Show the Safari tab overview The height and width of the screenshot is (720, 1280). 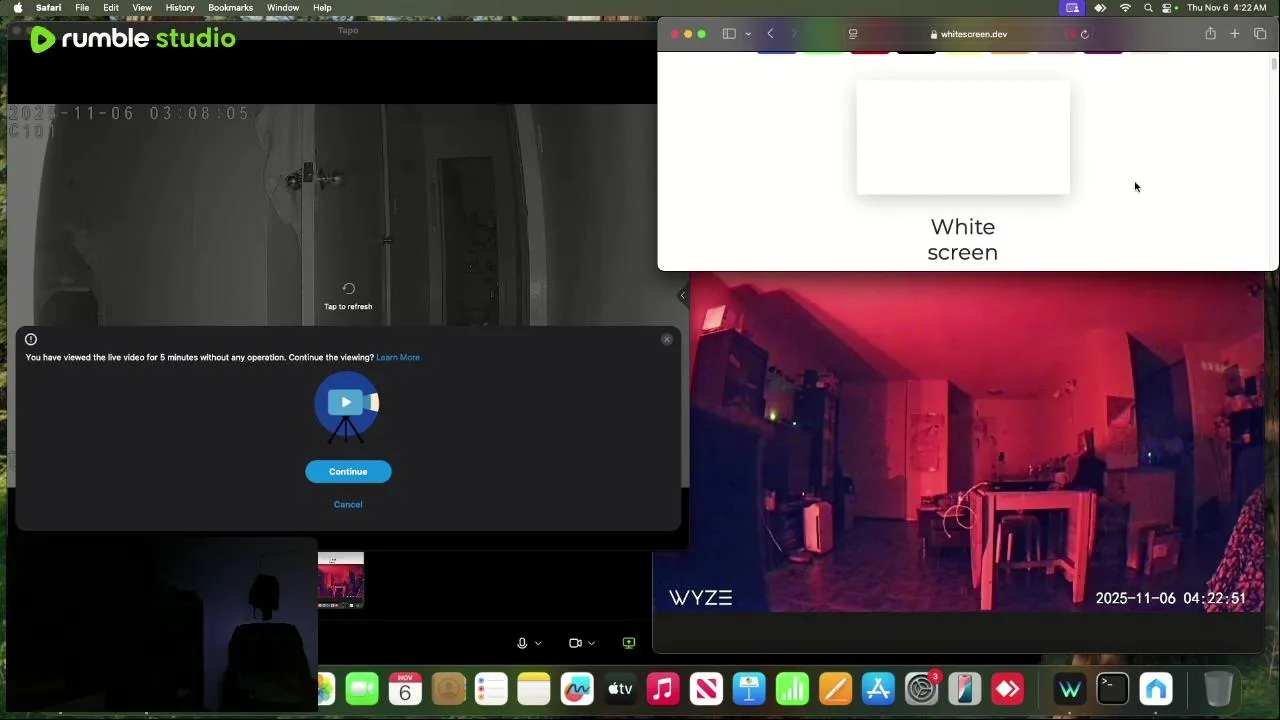click(1260, 34)
